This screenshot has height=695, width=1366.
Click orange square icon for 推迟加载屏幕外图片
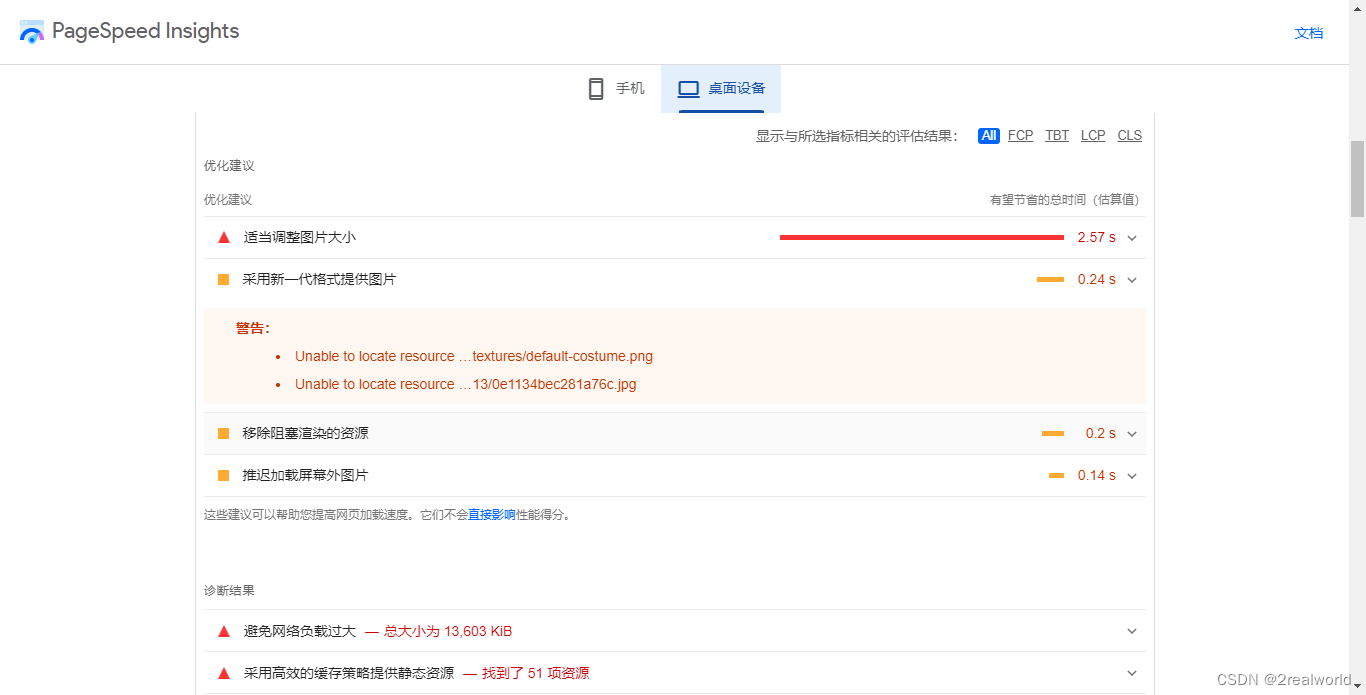click(223, 475)
